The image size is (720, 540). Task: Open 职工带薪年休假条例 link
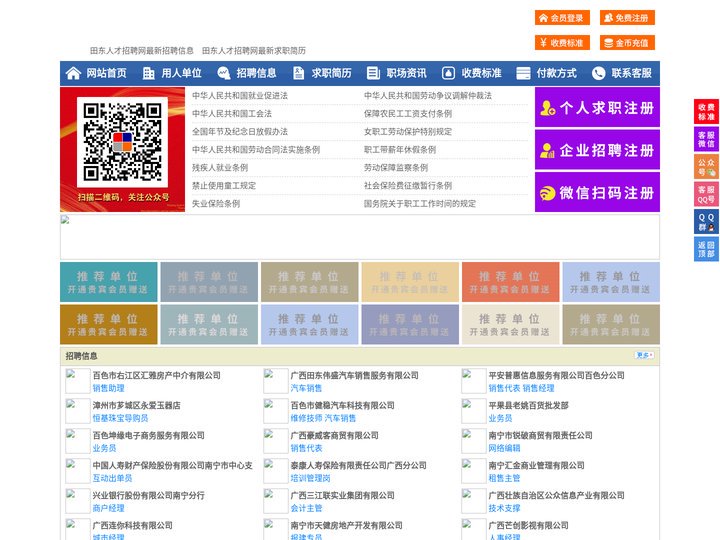pos(400,150)
